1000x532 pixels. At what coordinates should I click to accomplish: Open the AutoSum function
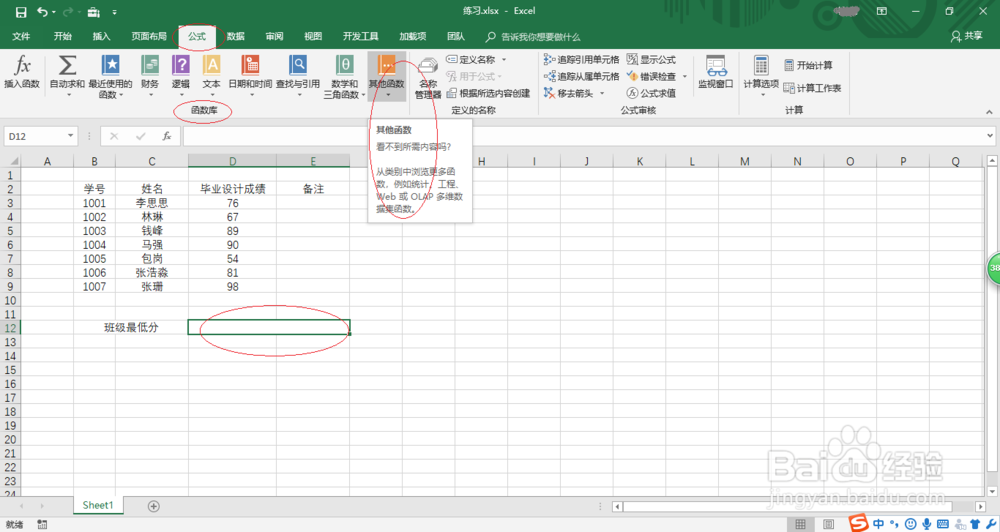pos(67,75)
